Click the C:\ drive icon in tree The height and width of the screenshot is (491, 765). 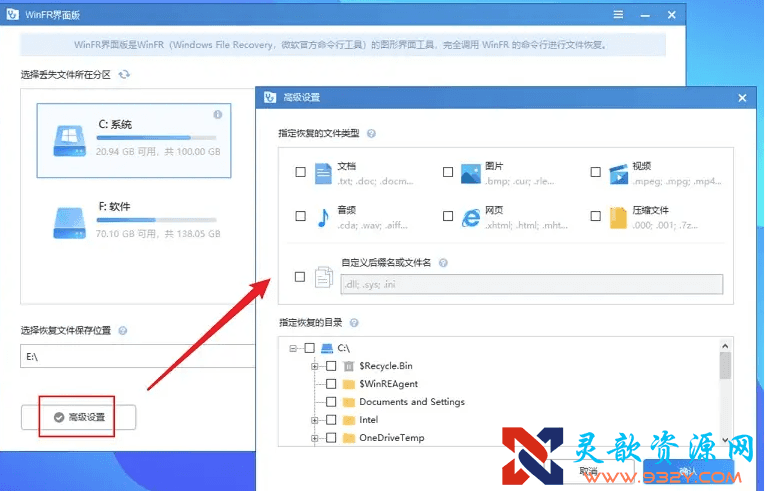(x=327, y=348)
